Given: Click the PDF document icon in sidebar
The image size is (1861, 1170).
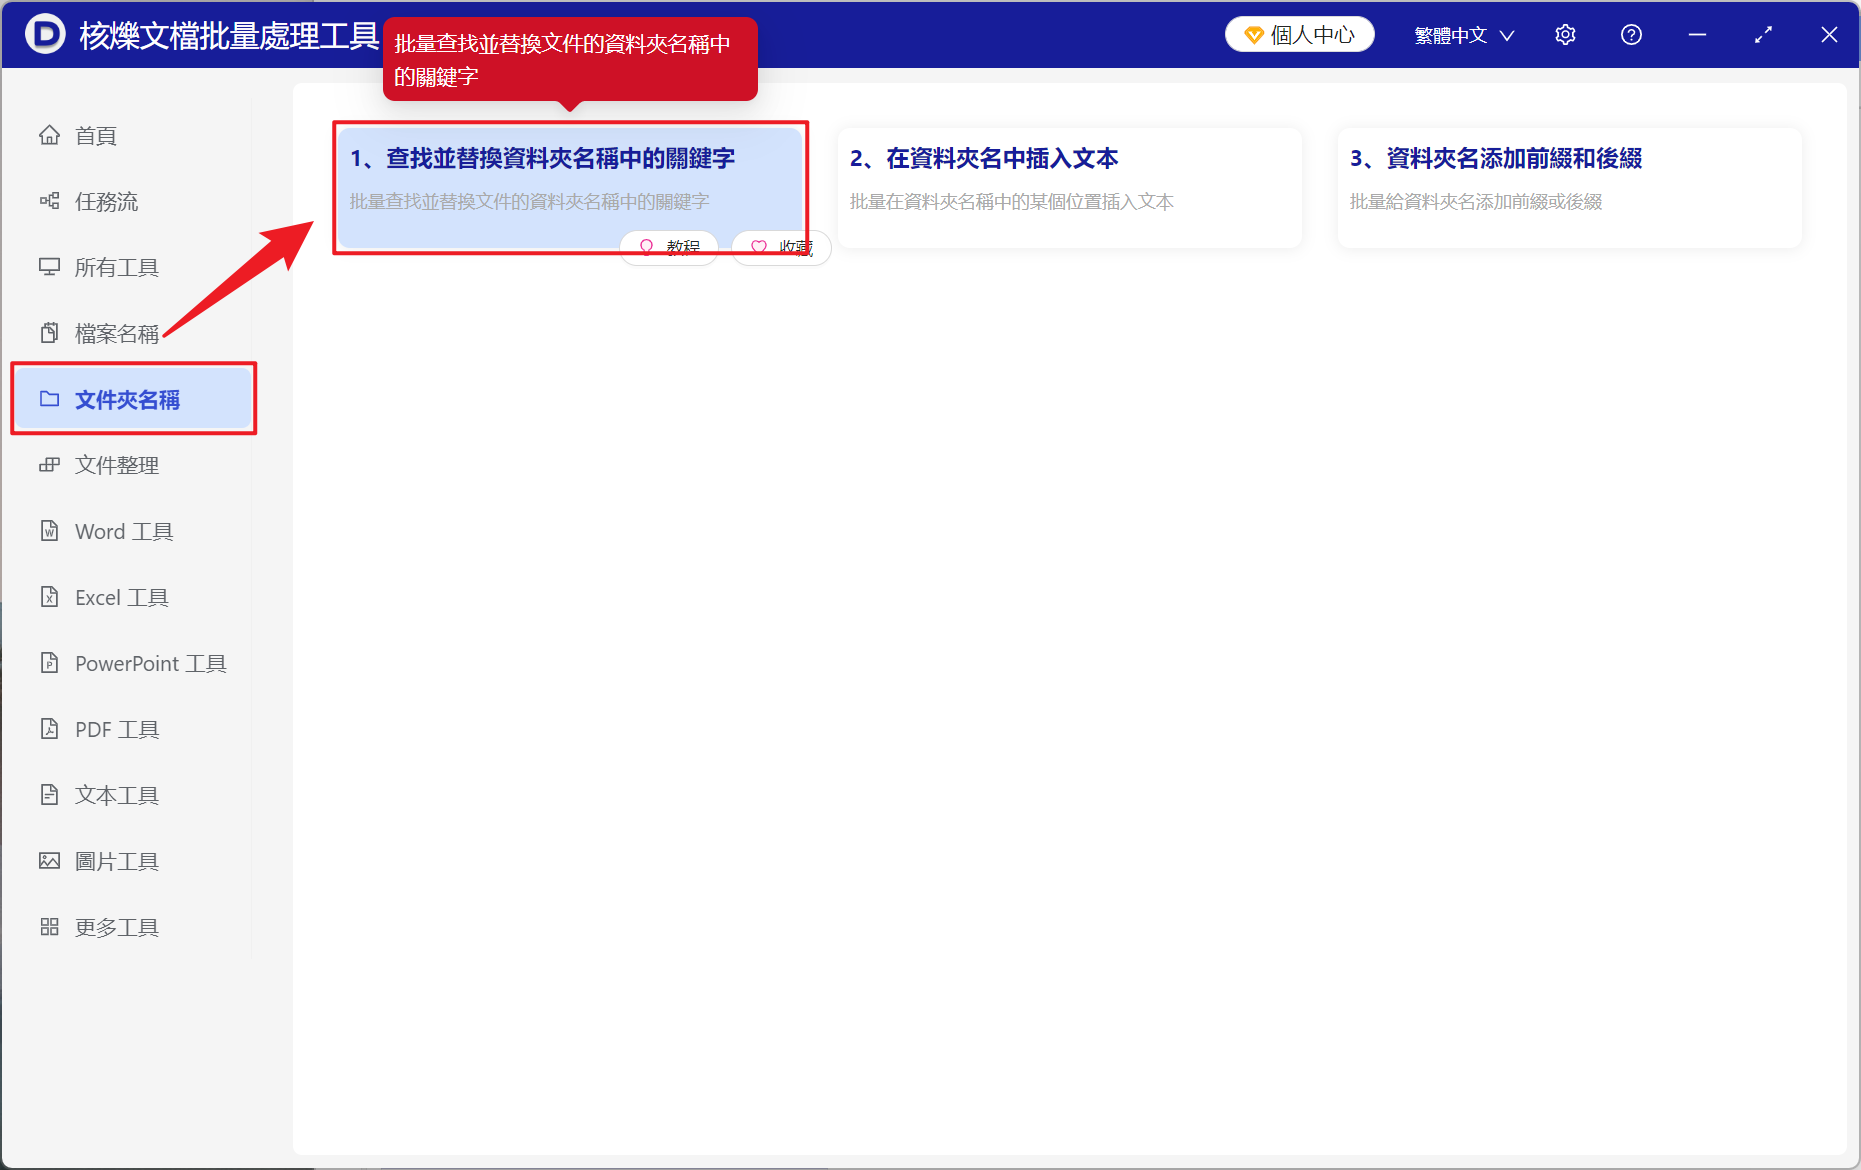Looking at the screenshot, I should 49,729.
